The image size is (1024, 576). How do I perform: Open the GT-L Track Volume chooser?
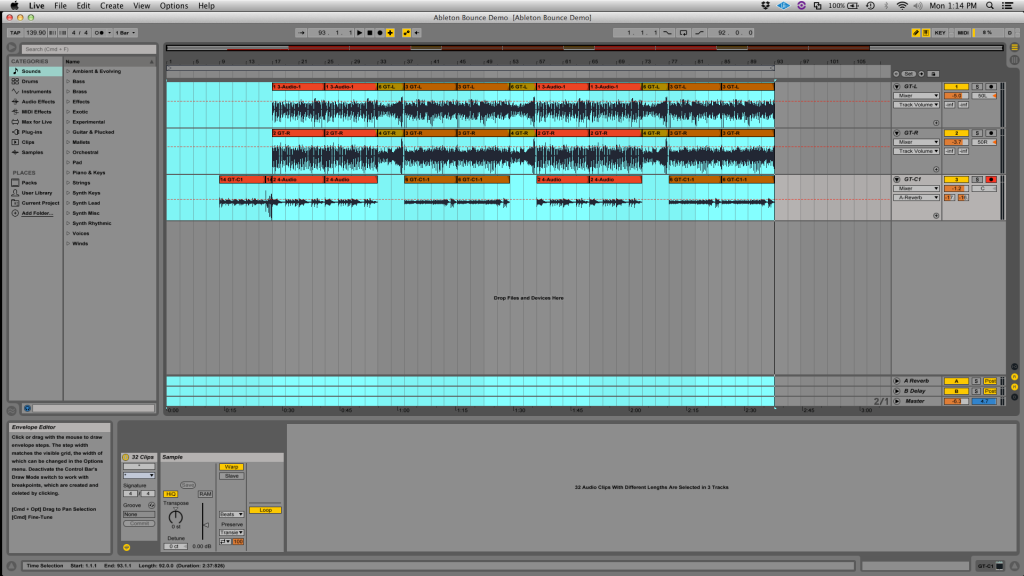916,104
